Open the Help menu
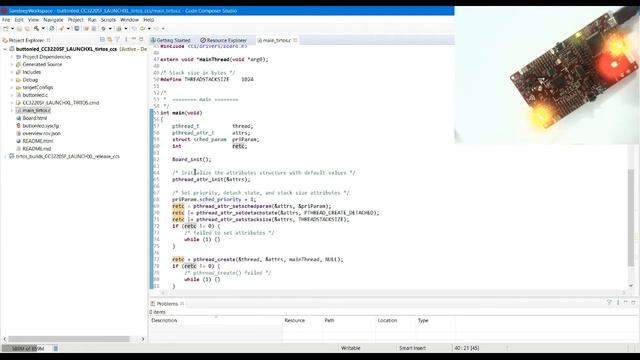The image size is (640, 360). [149, 20]
